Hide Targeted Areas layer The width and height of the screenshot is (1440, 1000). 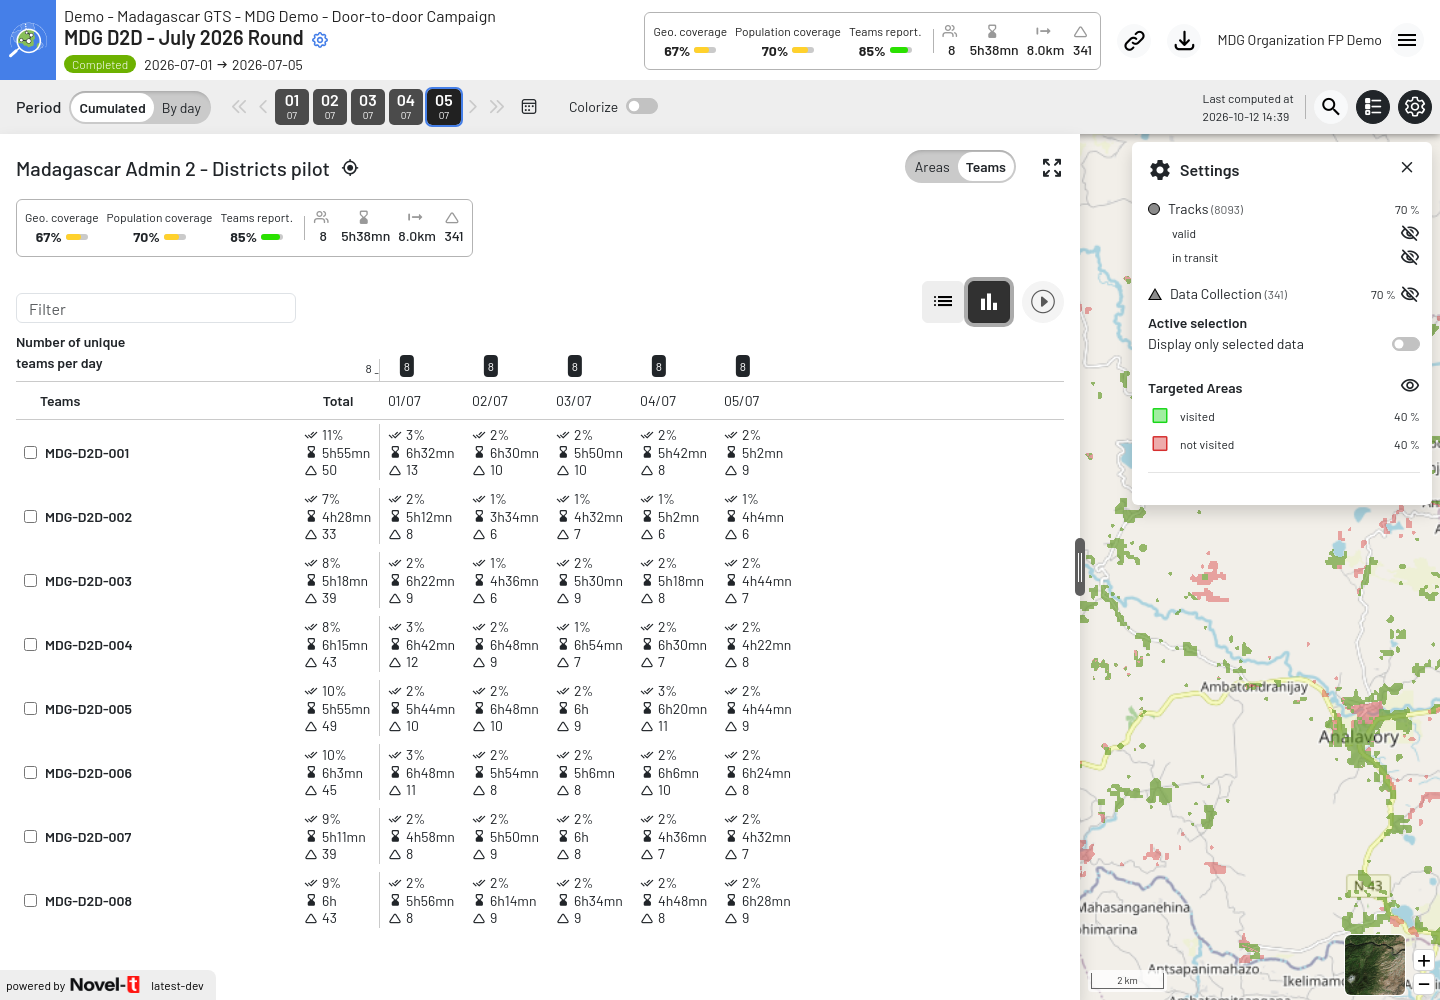coord(1410,386)
